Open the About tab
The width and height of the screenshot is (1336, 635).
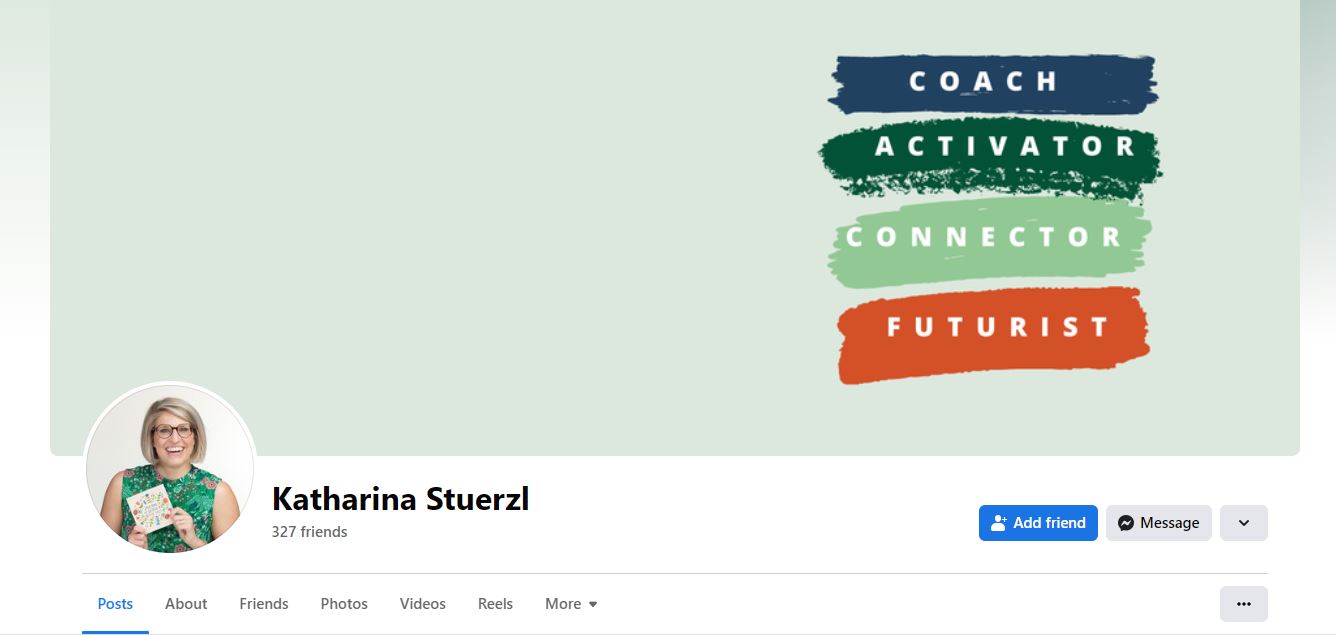pyautogui.click(x=186, y=604)
